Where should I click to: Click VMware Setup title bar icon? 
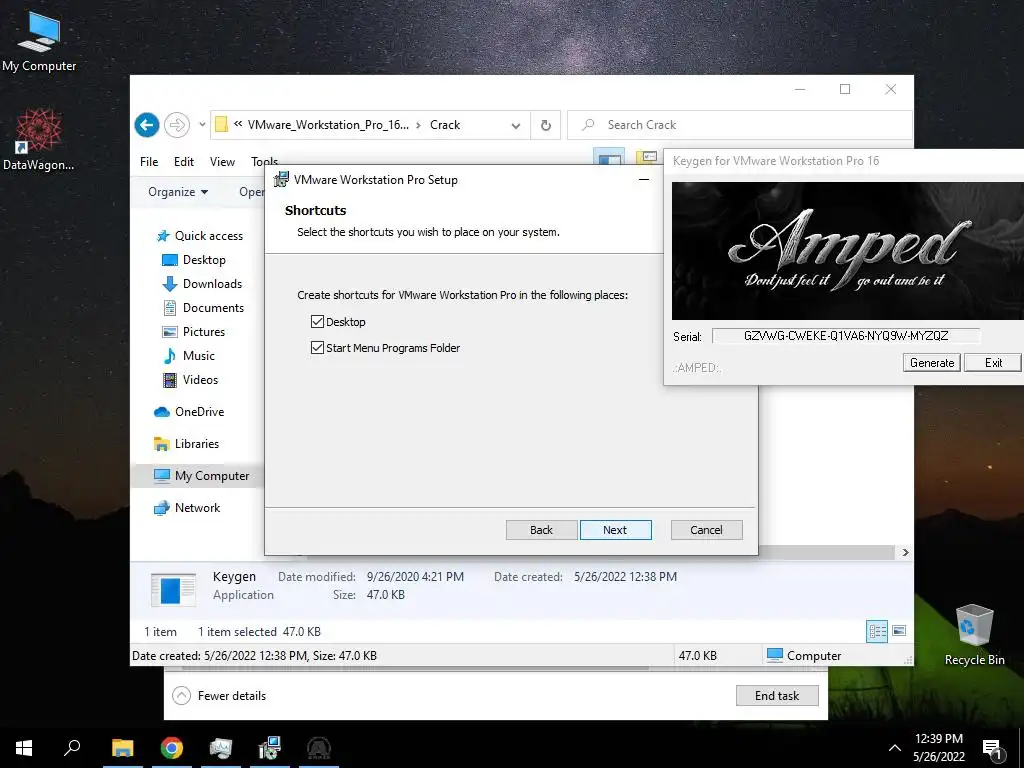point(281,179)
